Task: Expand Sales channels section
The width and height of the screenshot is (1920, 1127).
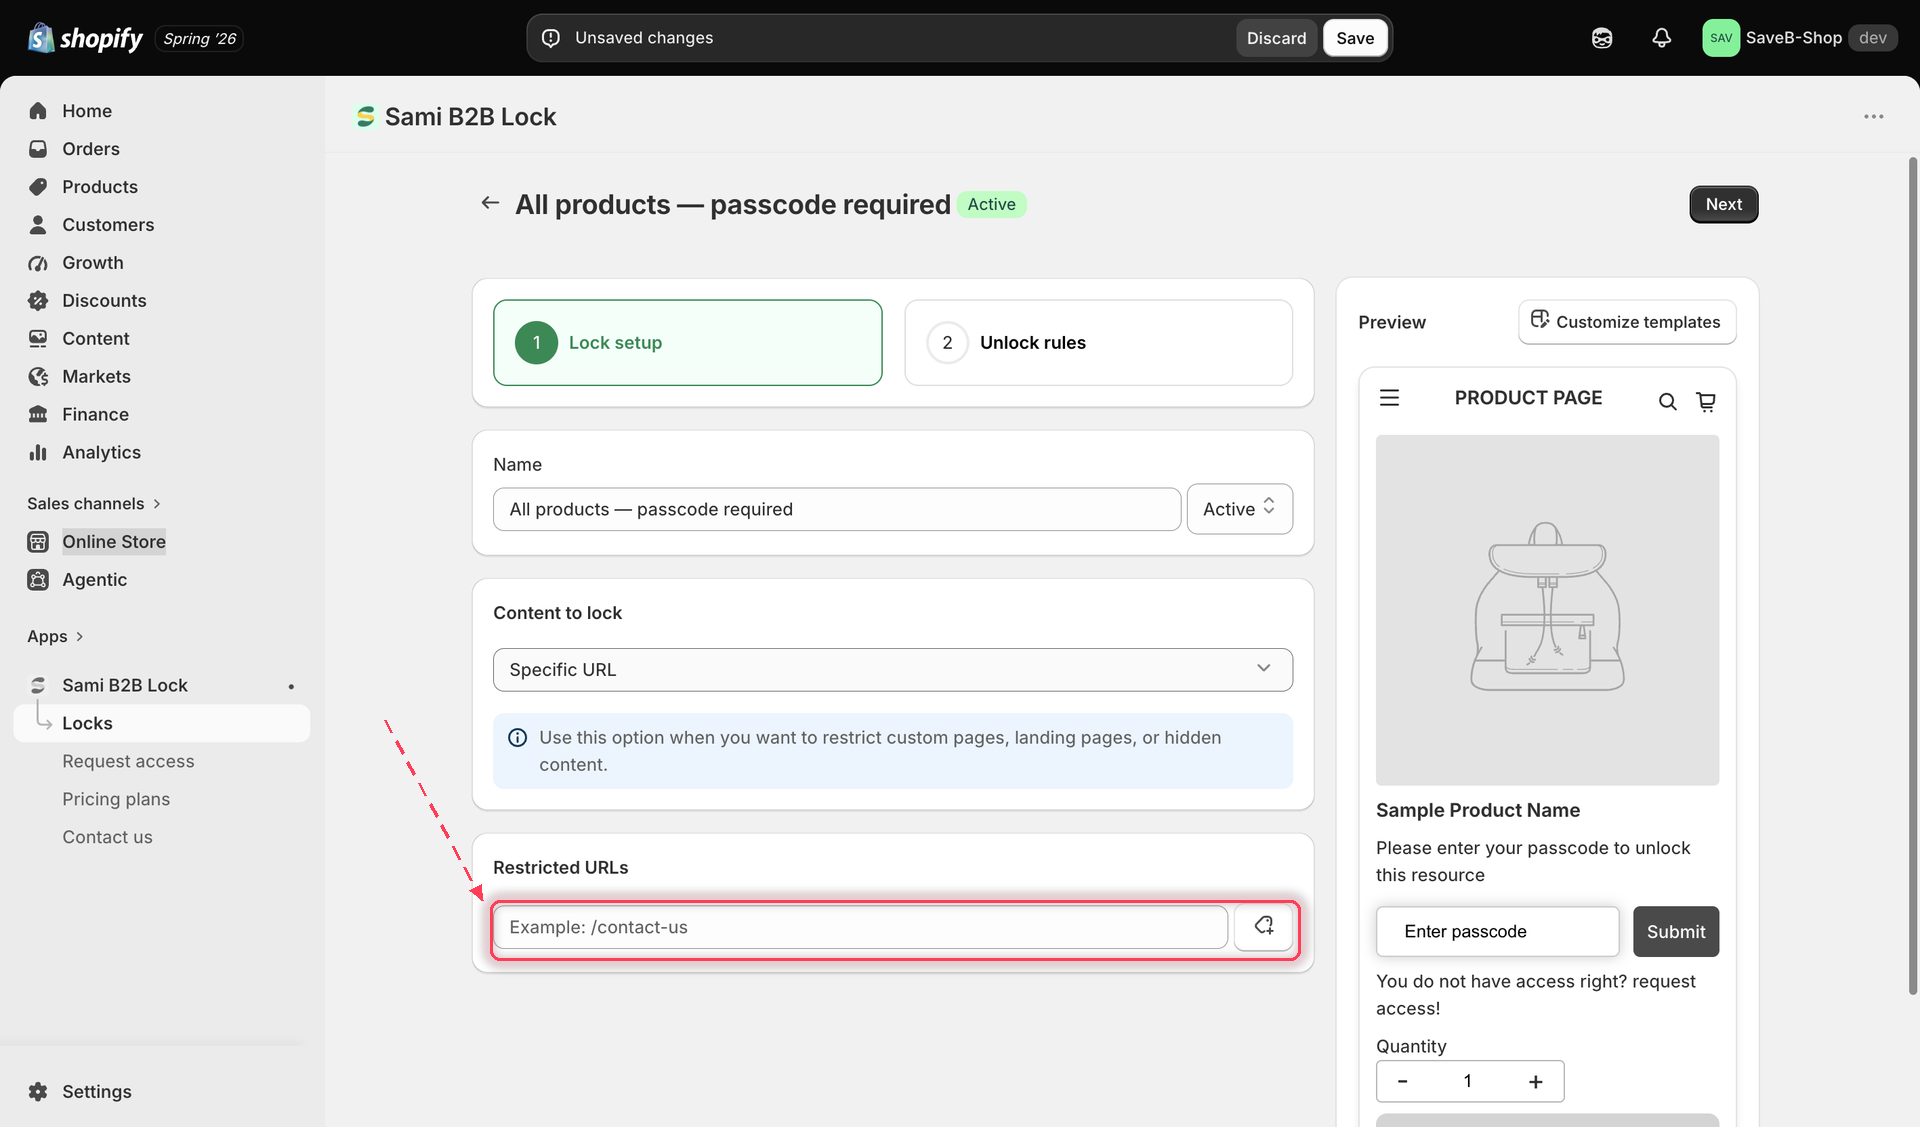Action: click(x=94, y=504)
